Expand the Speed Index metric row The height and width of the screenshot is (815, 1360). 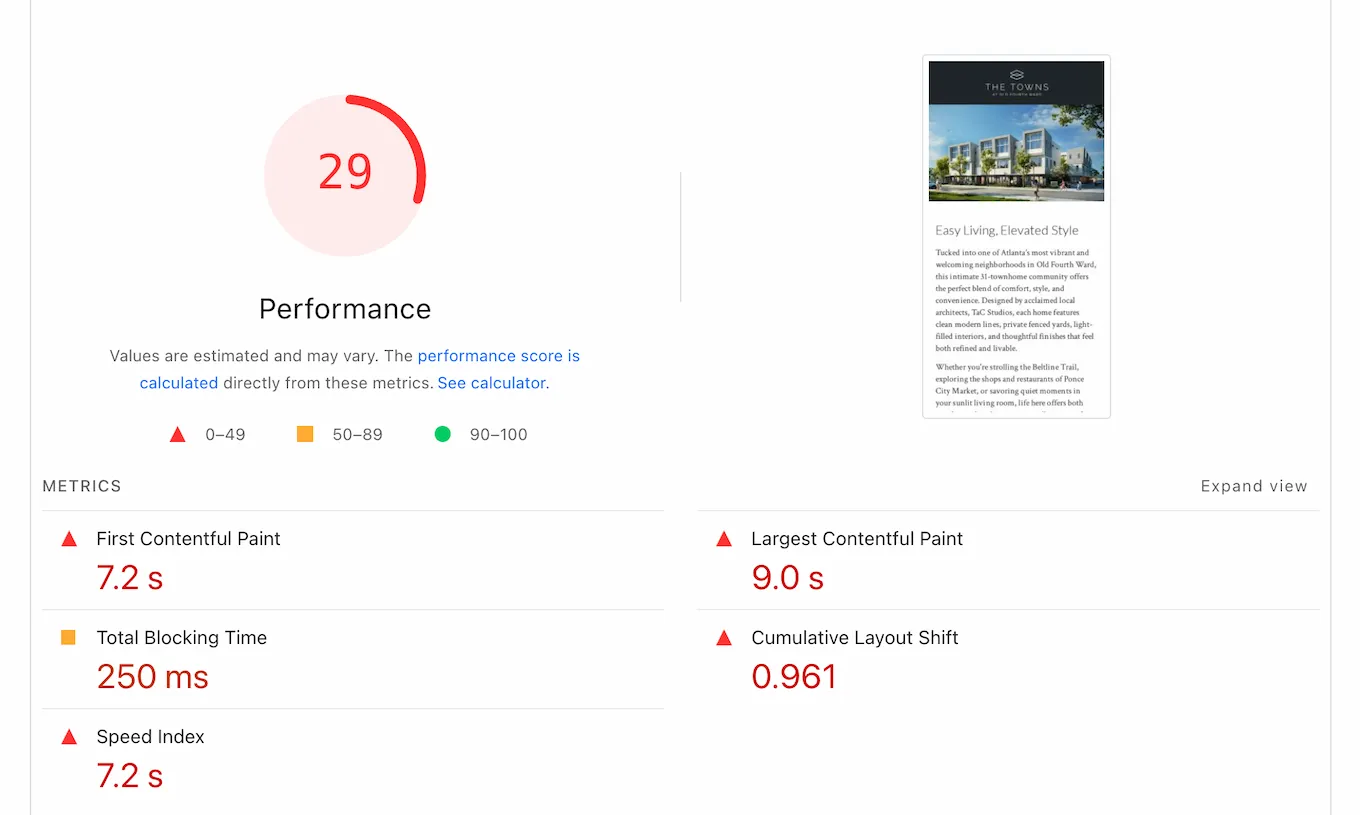150,736
